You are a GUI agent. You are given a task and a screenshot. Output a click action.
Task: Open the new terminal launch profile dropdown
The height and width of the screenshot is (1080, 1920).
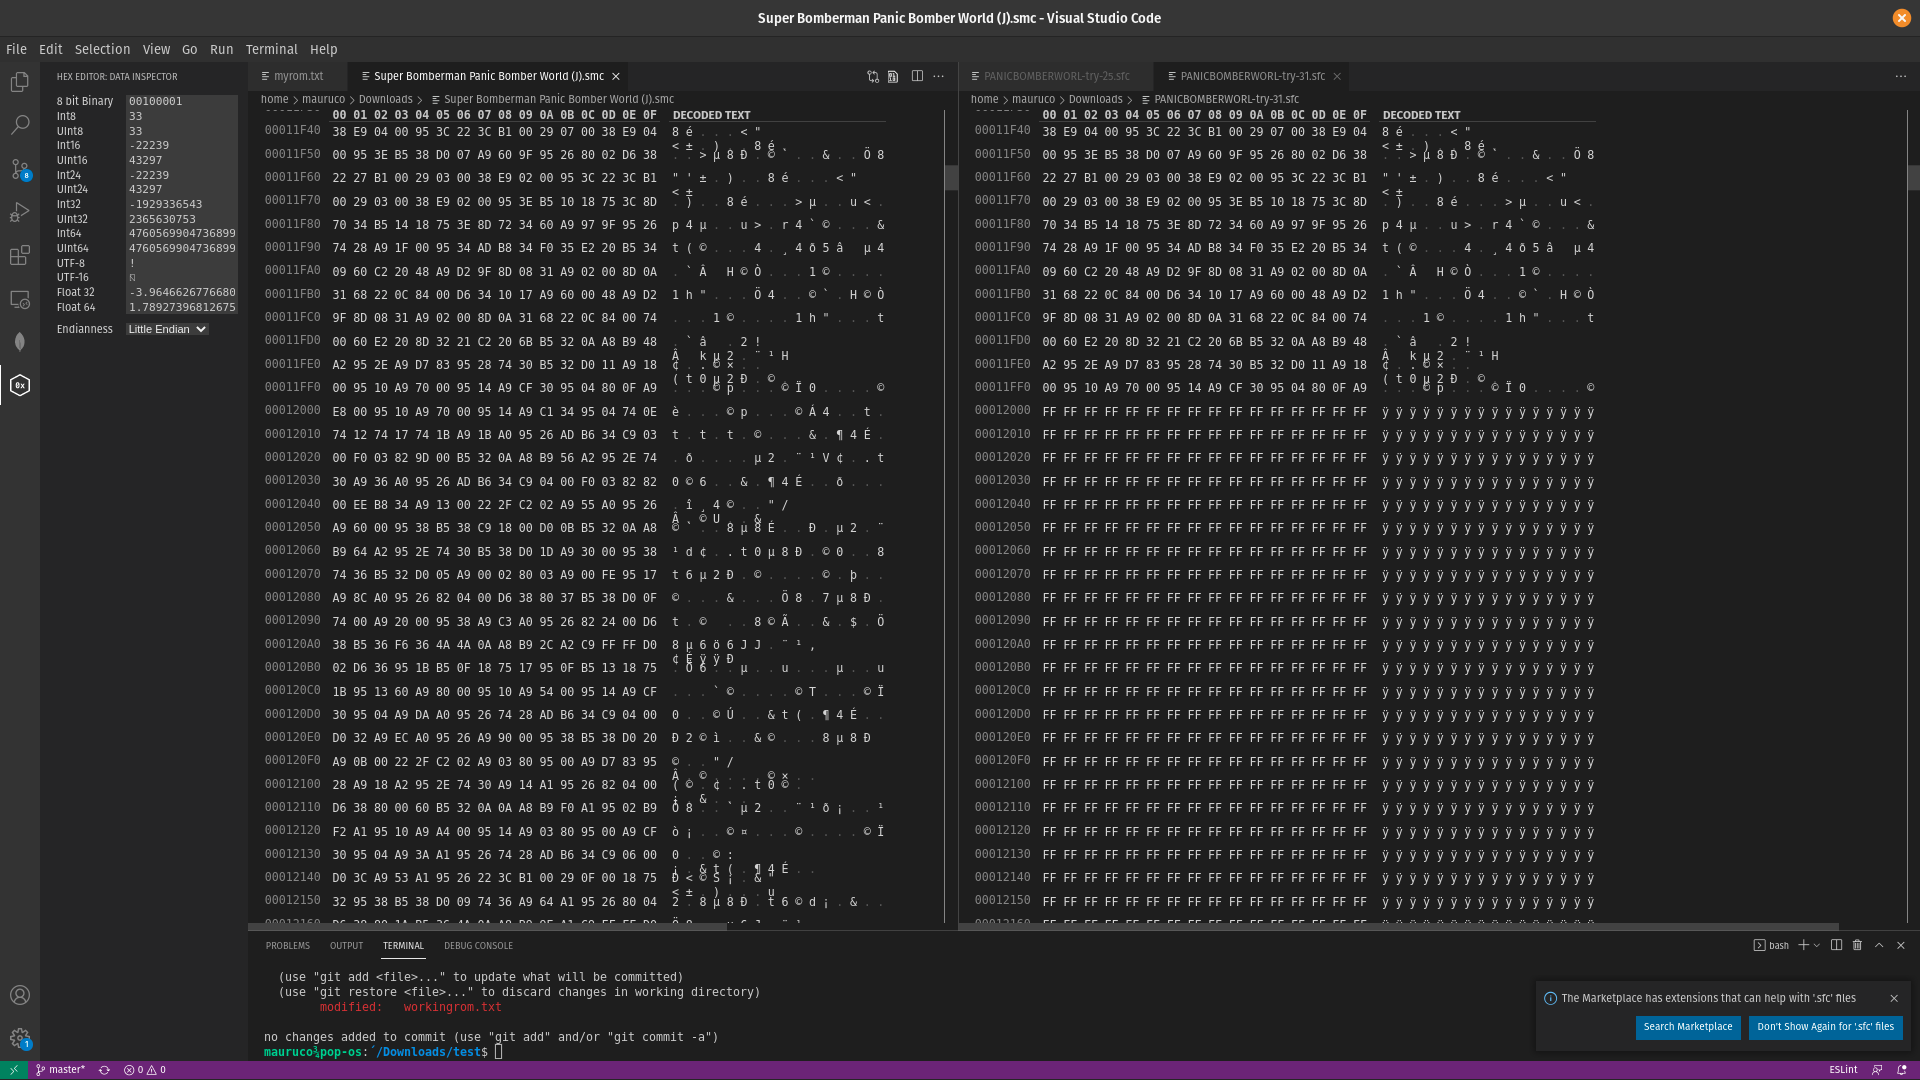(1817, 945)
